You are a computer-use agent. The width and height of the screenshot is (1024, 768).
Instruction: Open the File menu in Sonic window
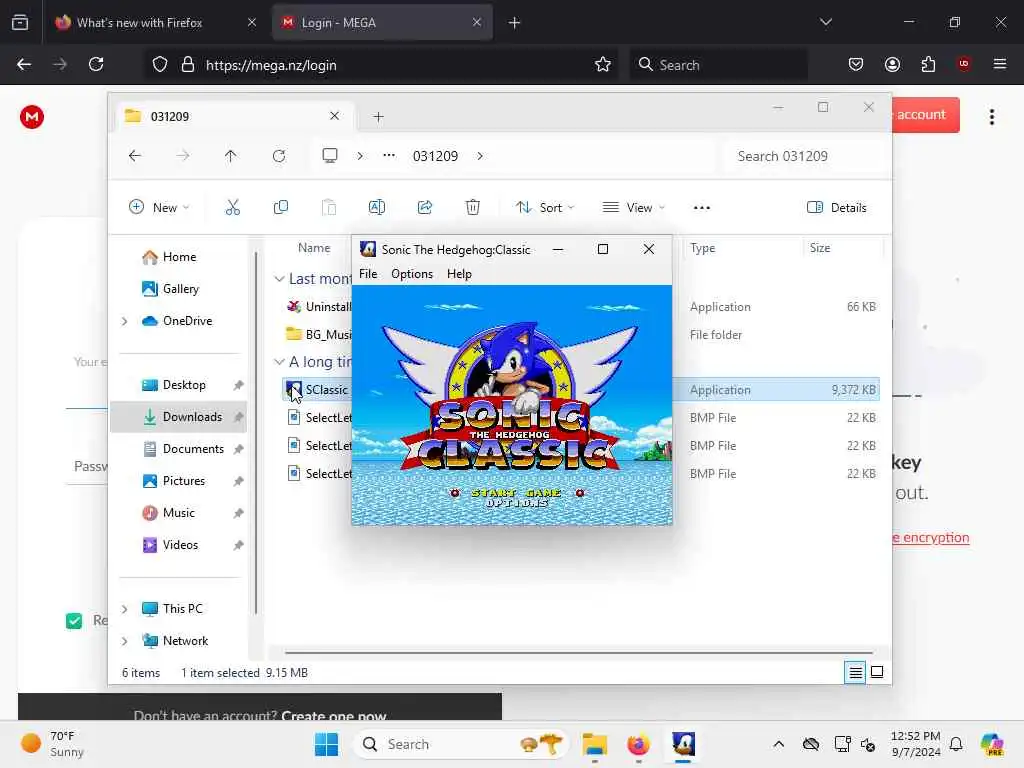[x=368, y=274]
